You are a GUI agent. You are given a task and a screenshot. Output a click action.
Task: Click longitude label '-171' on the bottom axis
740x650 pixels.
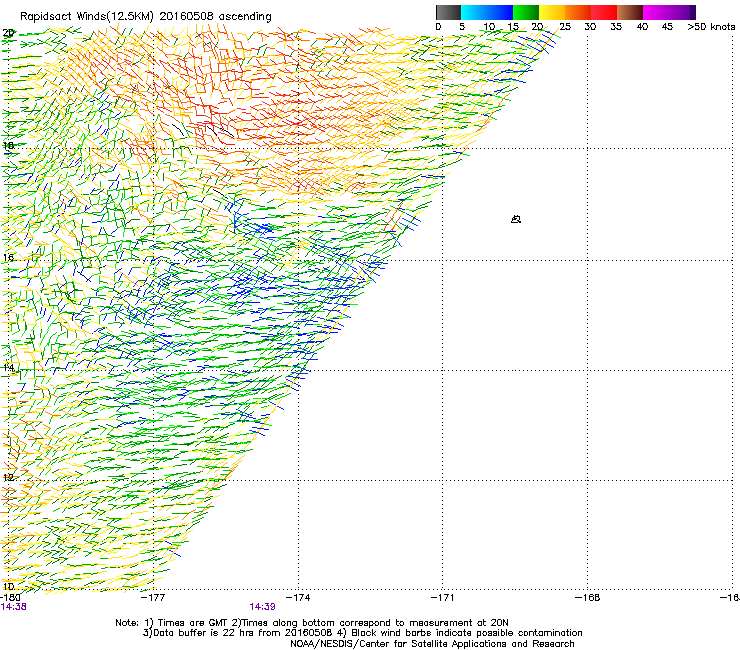(x=443, y=598)
